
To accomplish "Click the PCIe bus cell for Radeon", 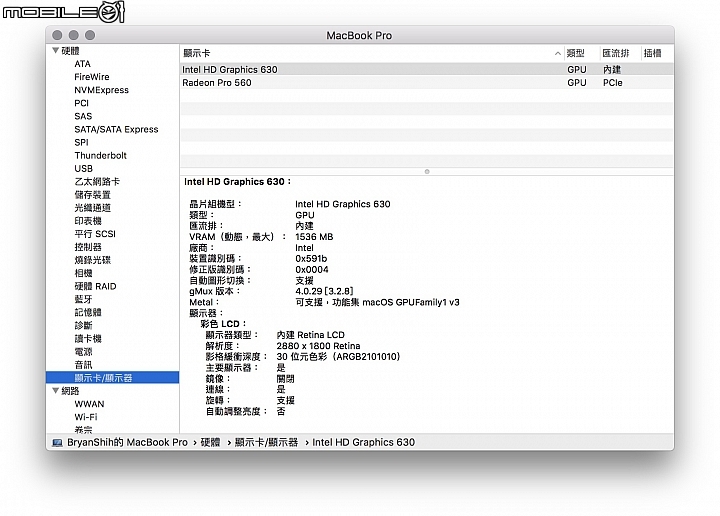I will pos(613,83).
